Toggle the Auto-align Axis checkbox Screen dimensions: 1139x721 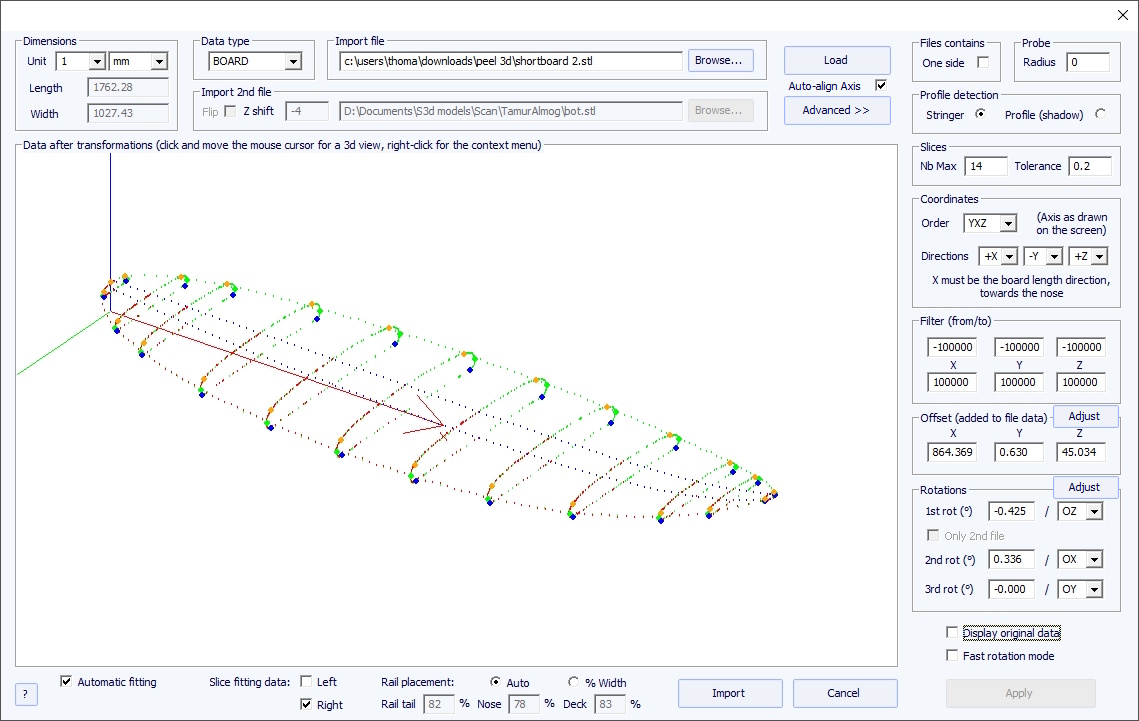point(881,86)
